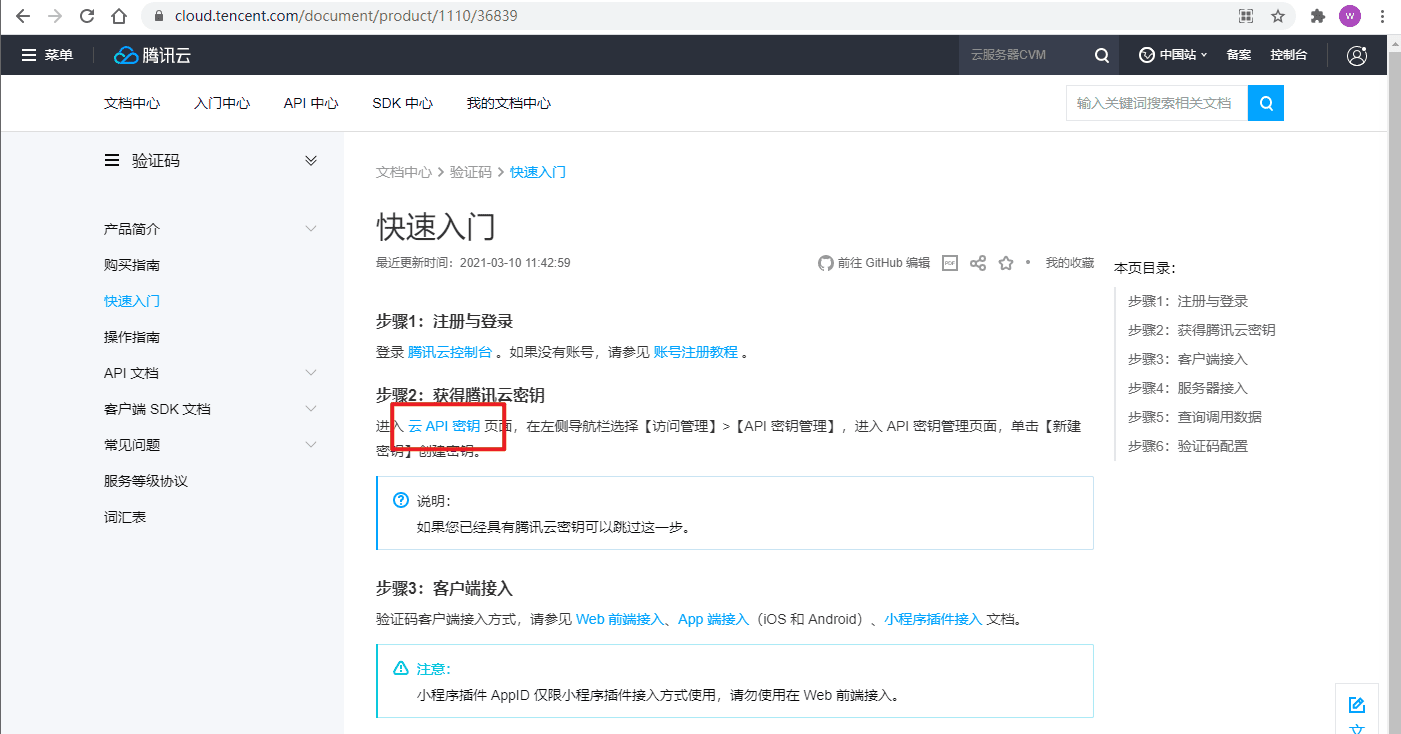Focus the 输入关键词搜索相关文档 search box
The height and width of the screenshot is (734, 1401).
click(1157, 103)
